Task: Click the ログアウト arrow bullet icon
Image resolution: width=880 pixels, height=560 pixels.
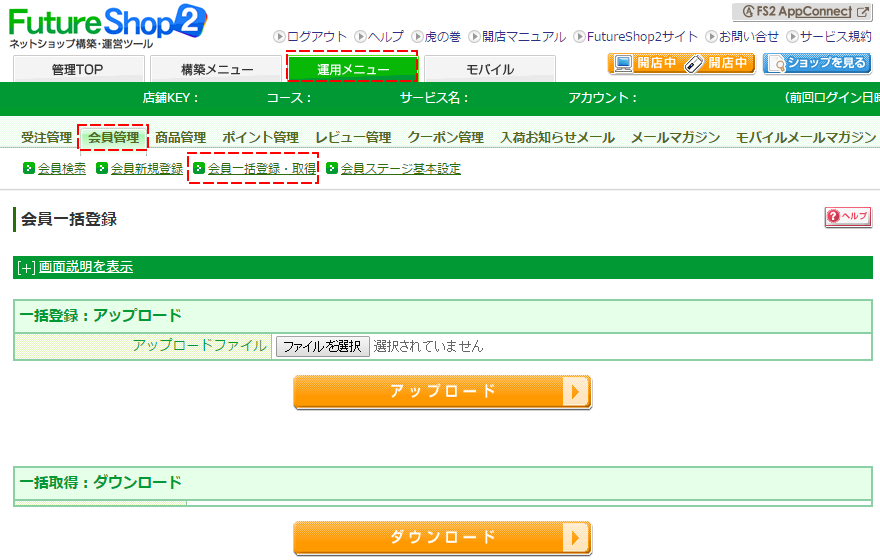Action: [279, 36]
